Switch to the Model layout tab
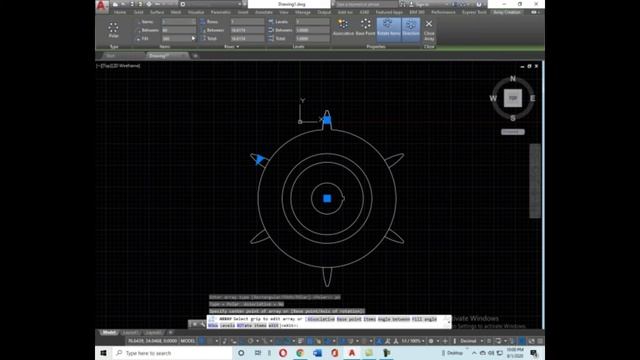The image size is (640, 360). 109,333
